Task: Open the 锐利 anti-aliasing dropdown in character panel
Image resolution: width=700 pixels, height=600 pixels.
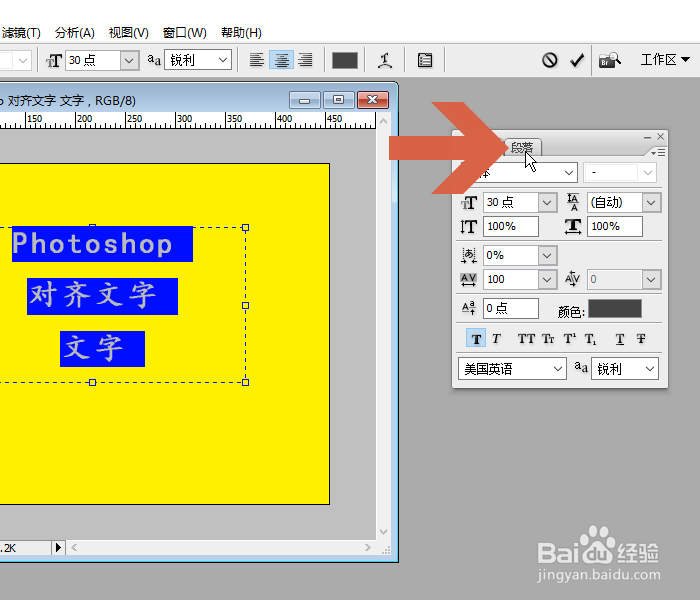Action: pyautogui.click(x=625, y=369)
